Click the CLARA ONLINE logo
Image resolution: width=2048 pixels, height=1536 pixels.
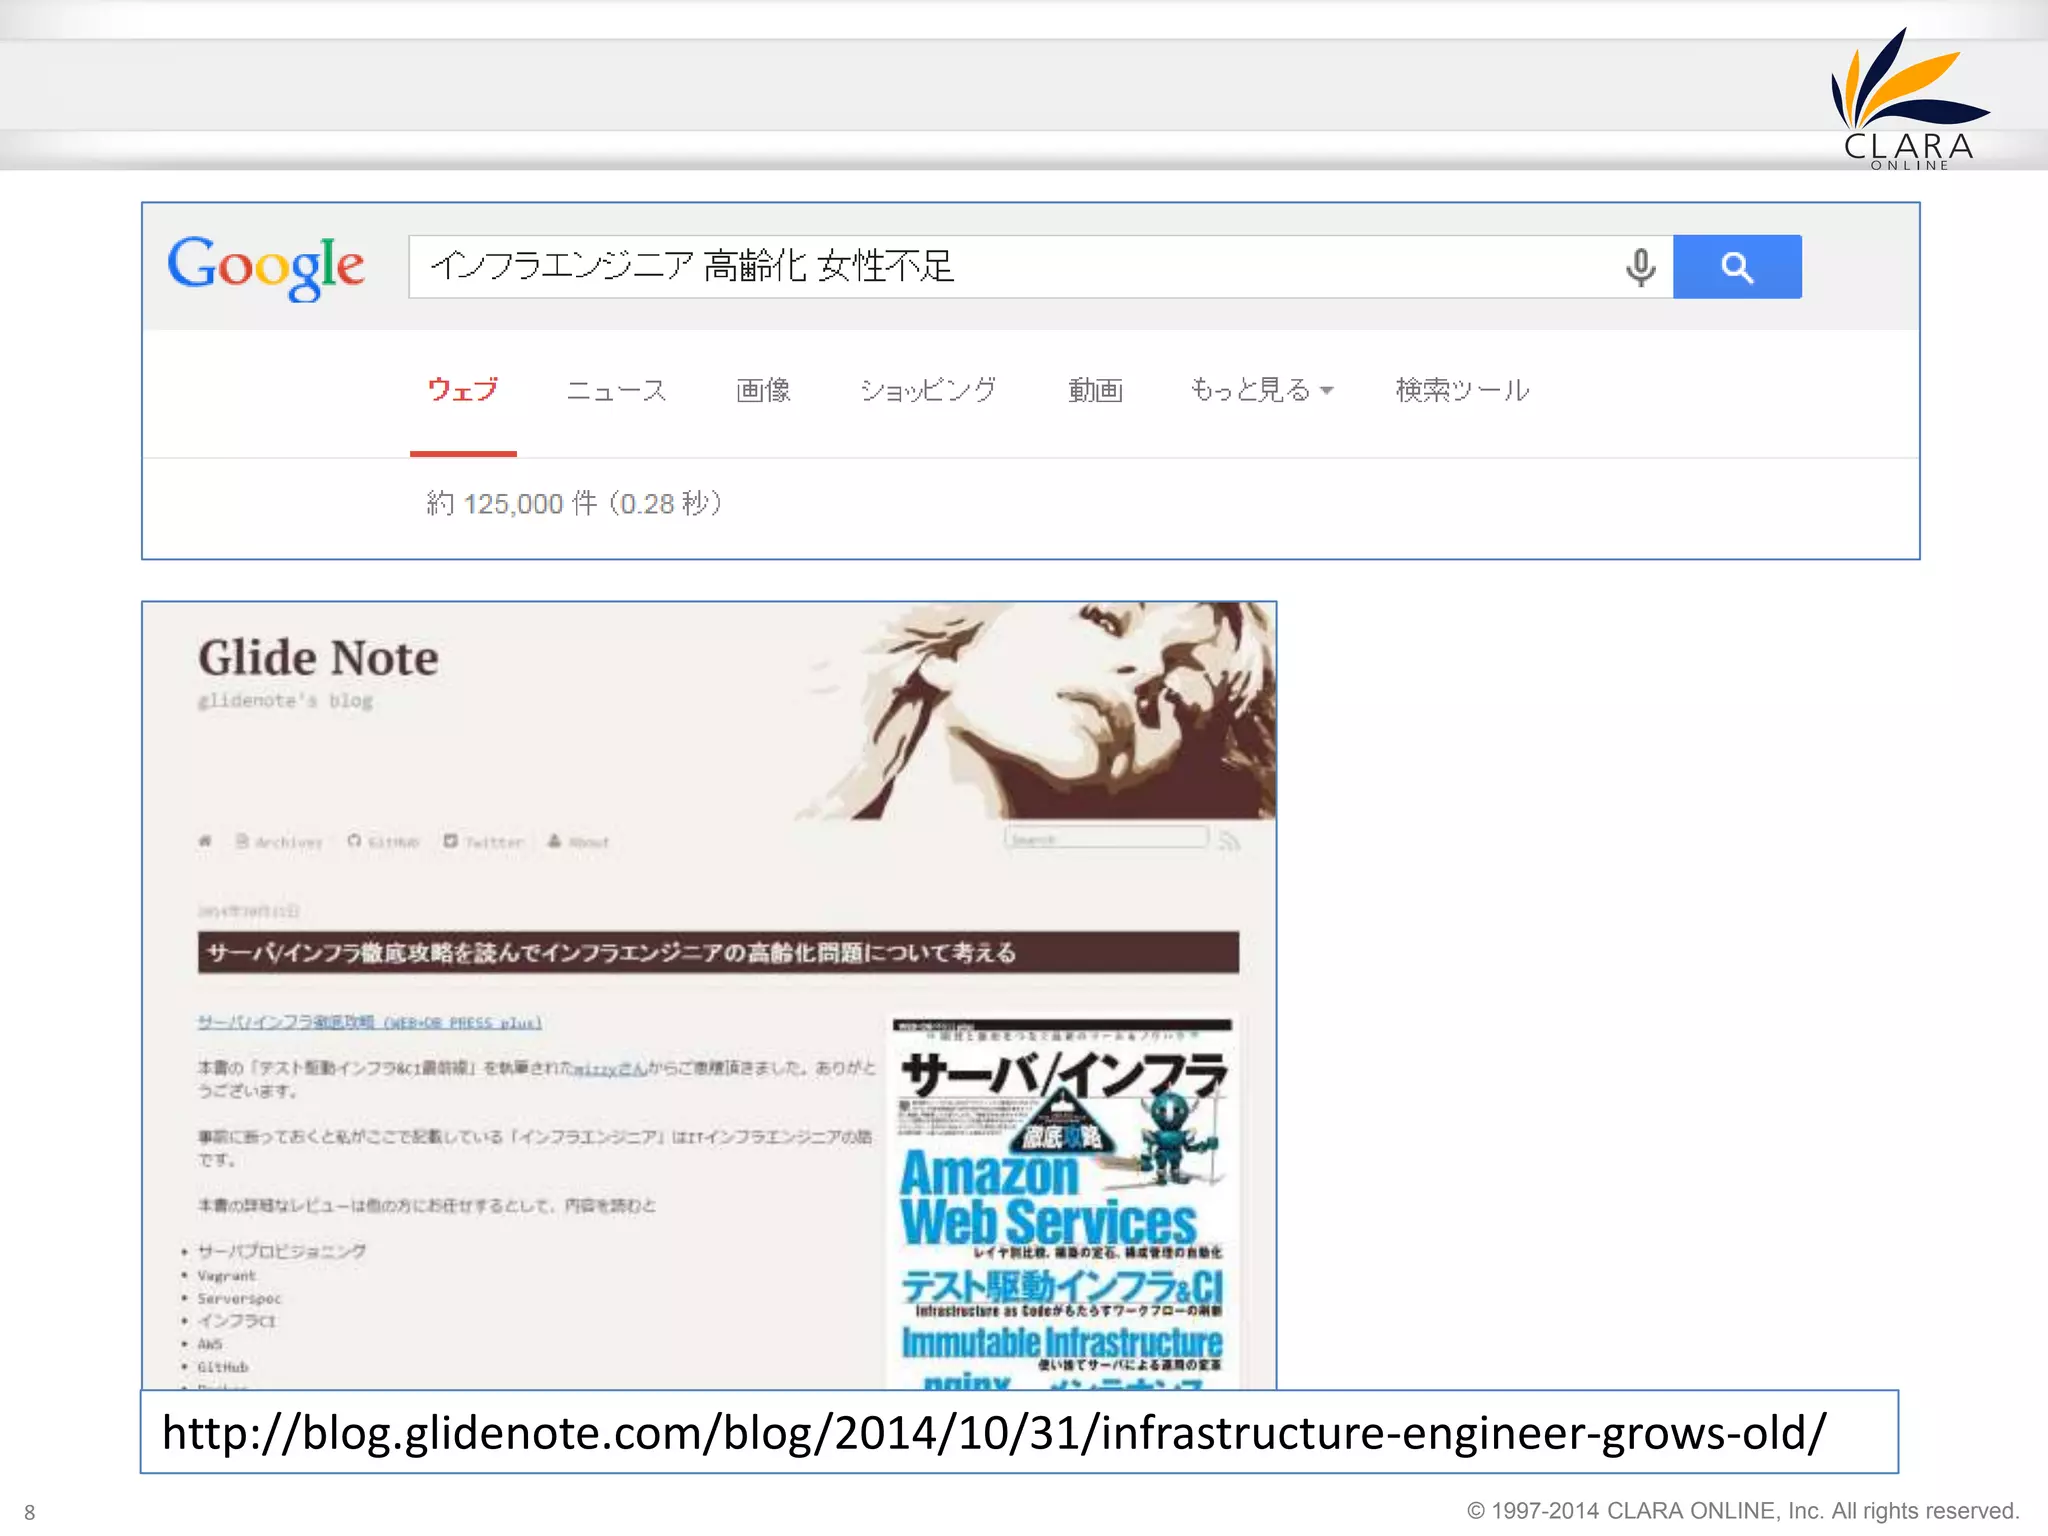click(1909, 99)
